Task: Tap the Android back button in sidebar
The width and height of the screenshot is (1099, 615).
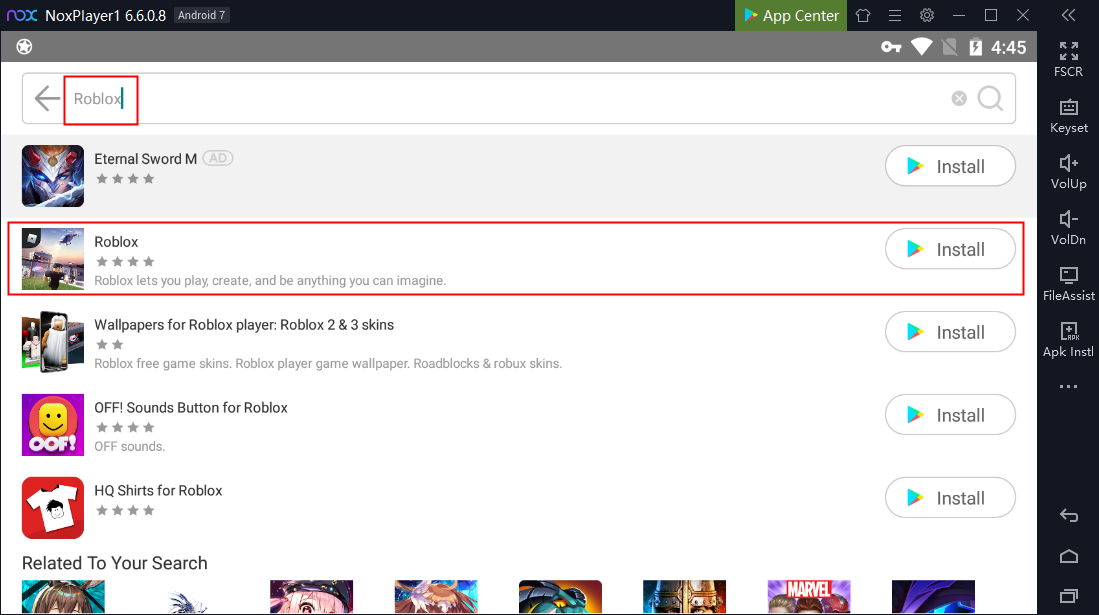Action: [x=1068, y=515]
